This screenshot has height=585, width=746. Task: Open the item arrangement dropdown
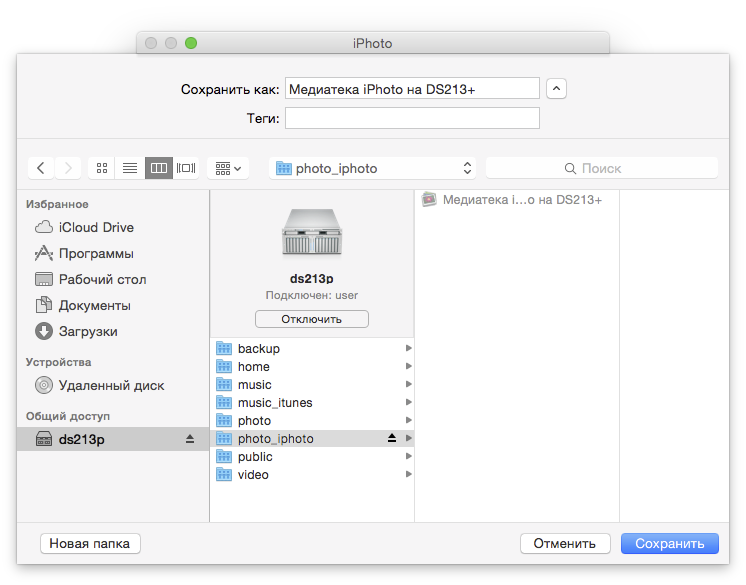click(x=228, y=168)
